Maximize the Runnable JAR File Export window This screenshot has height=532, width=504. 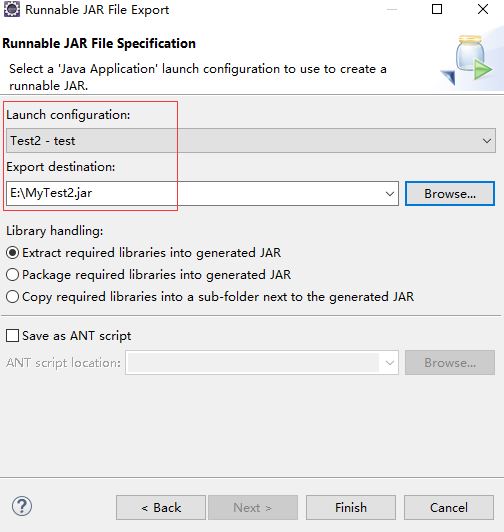(437, 9)
